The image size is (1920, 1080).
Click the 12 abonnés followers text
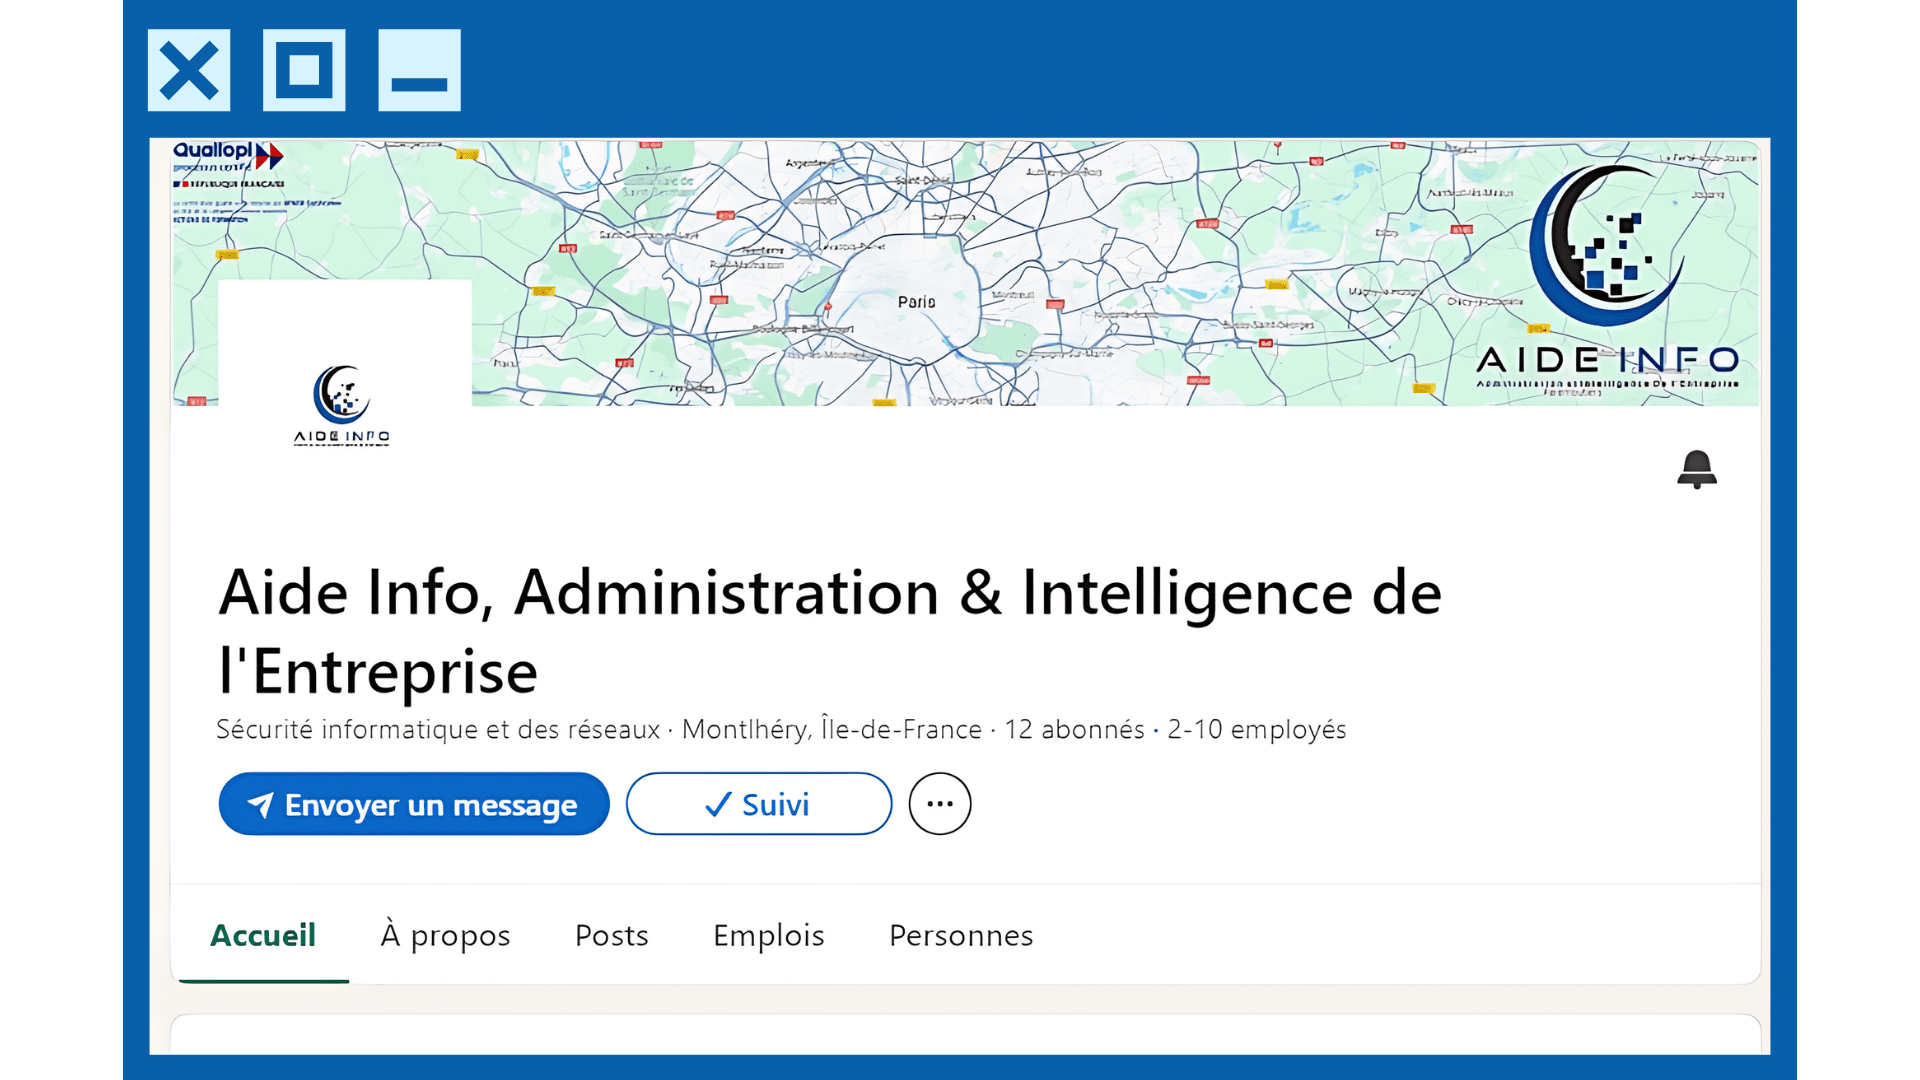tap(1074, 729)
